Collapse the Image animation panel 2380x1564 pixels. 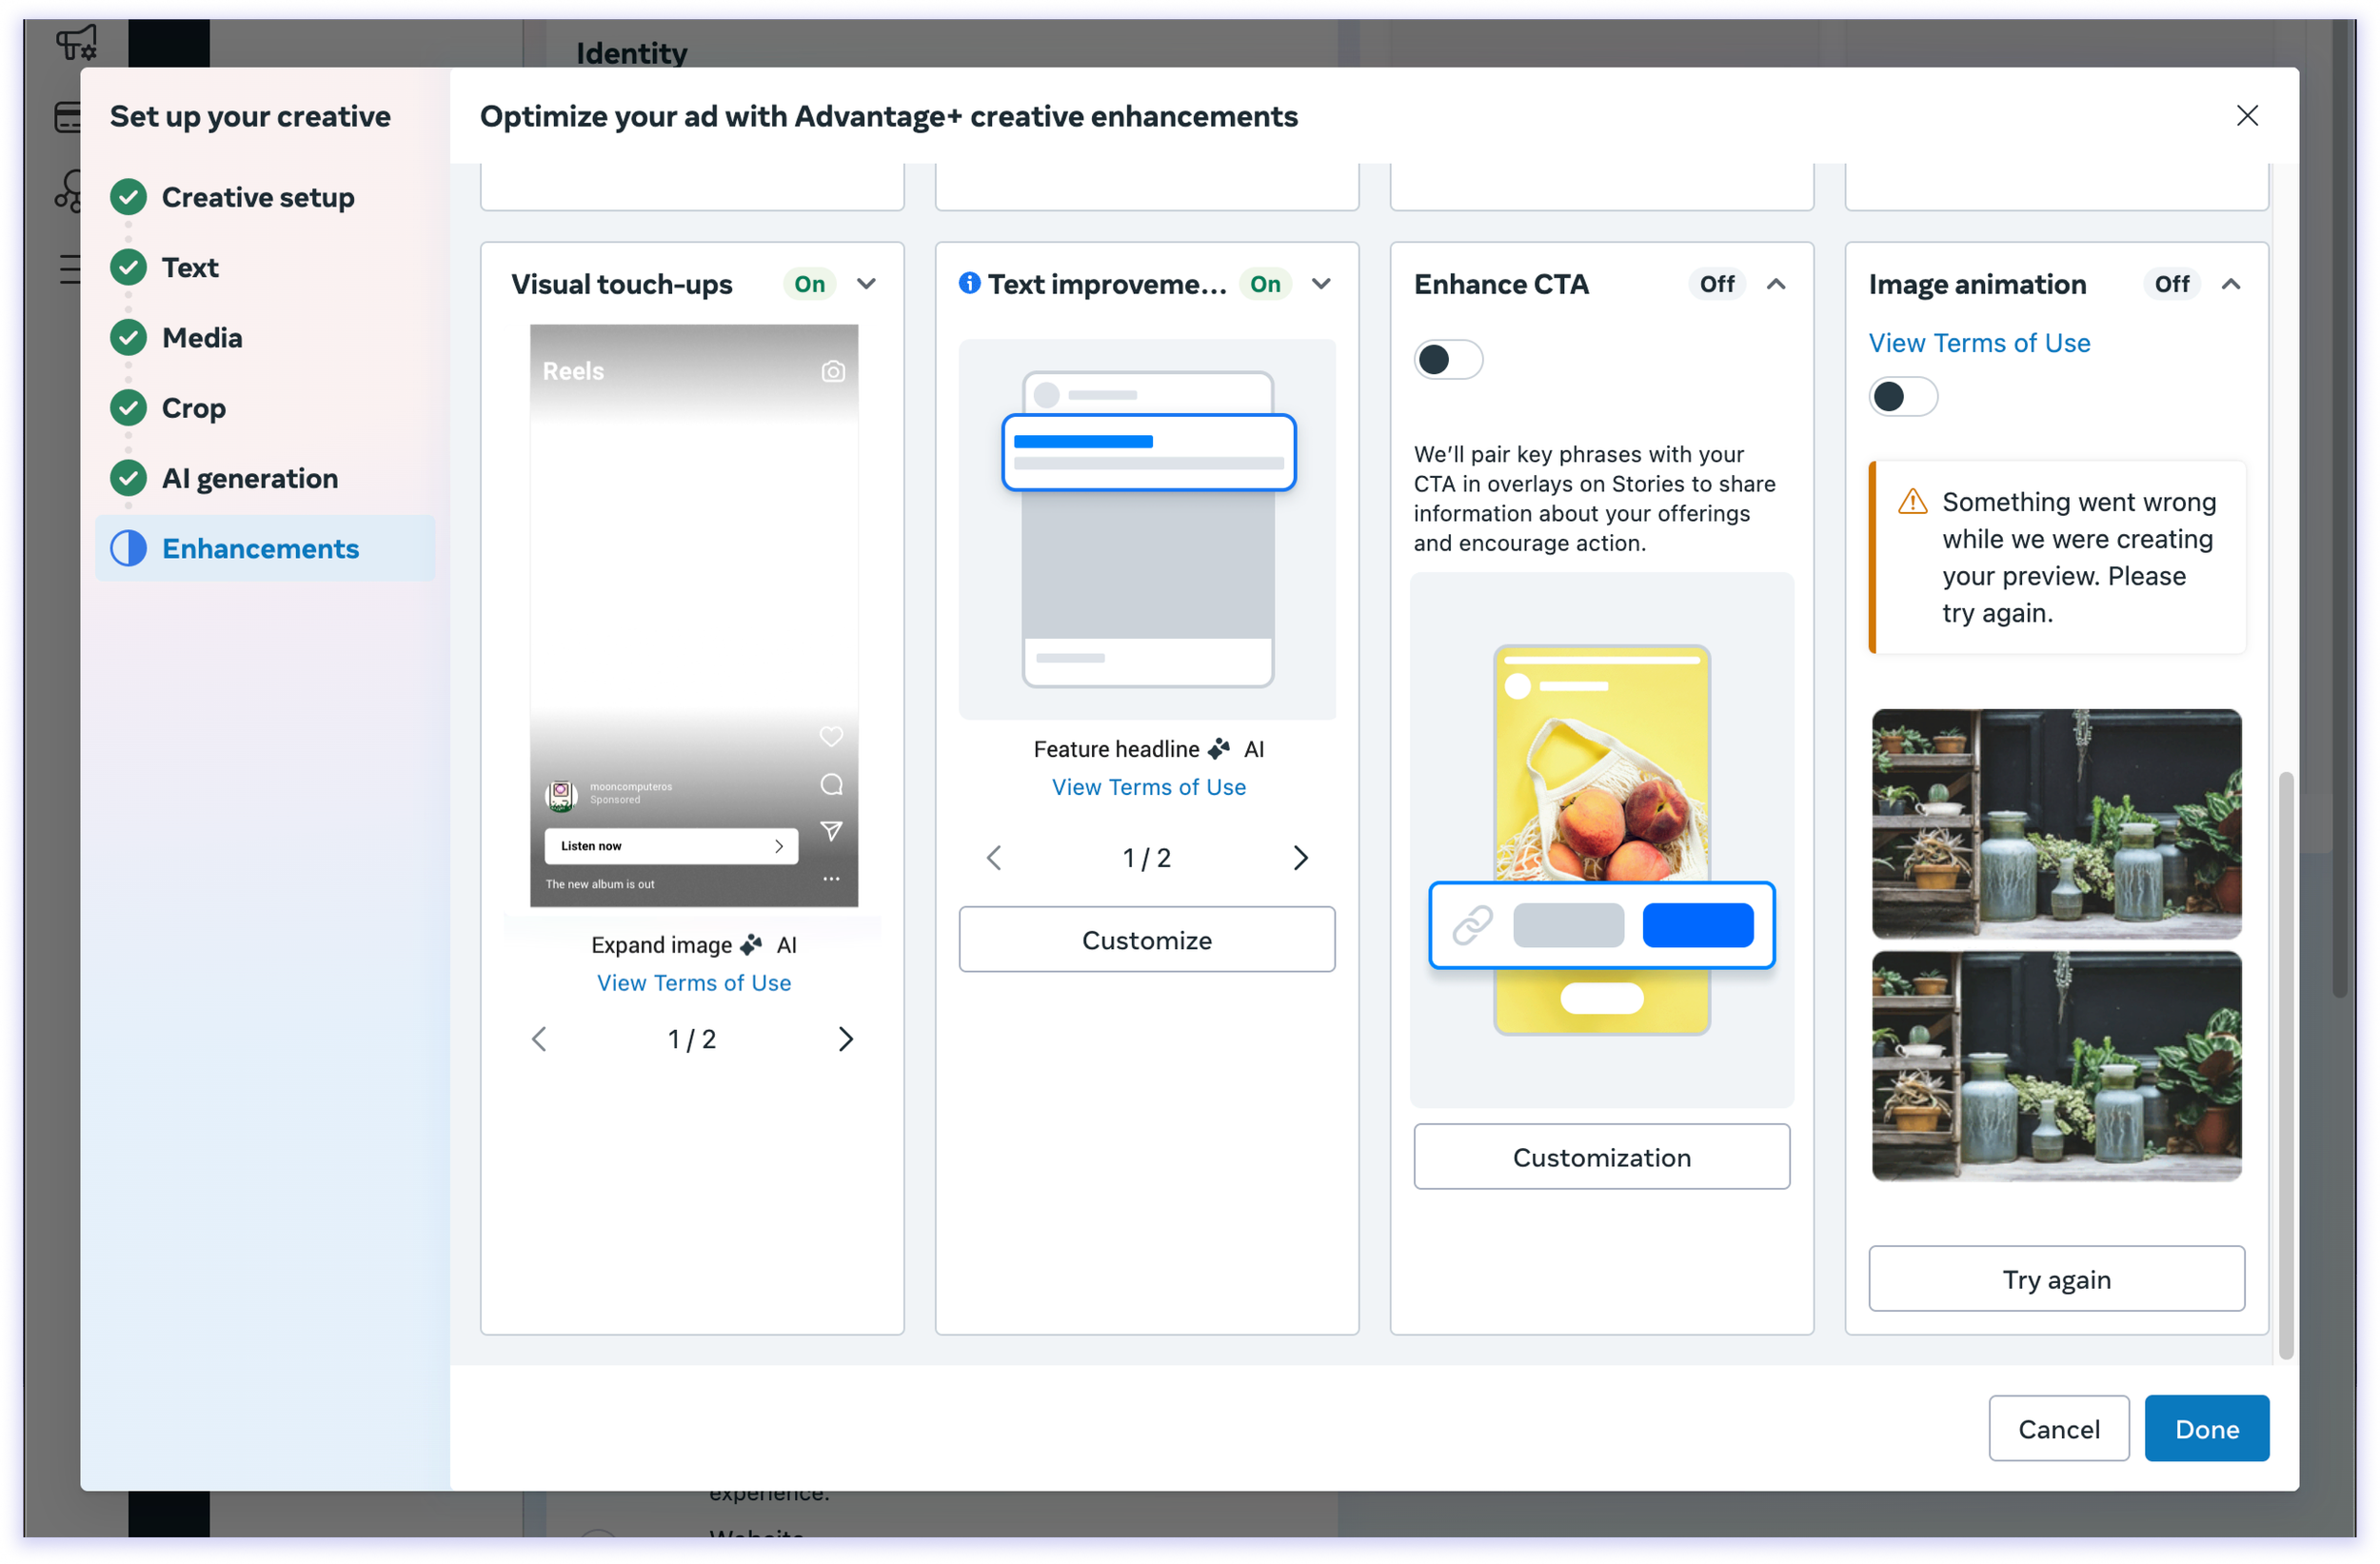point(2233,284)
